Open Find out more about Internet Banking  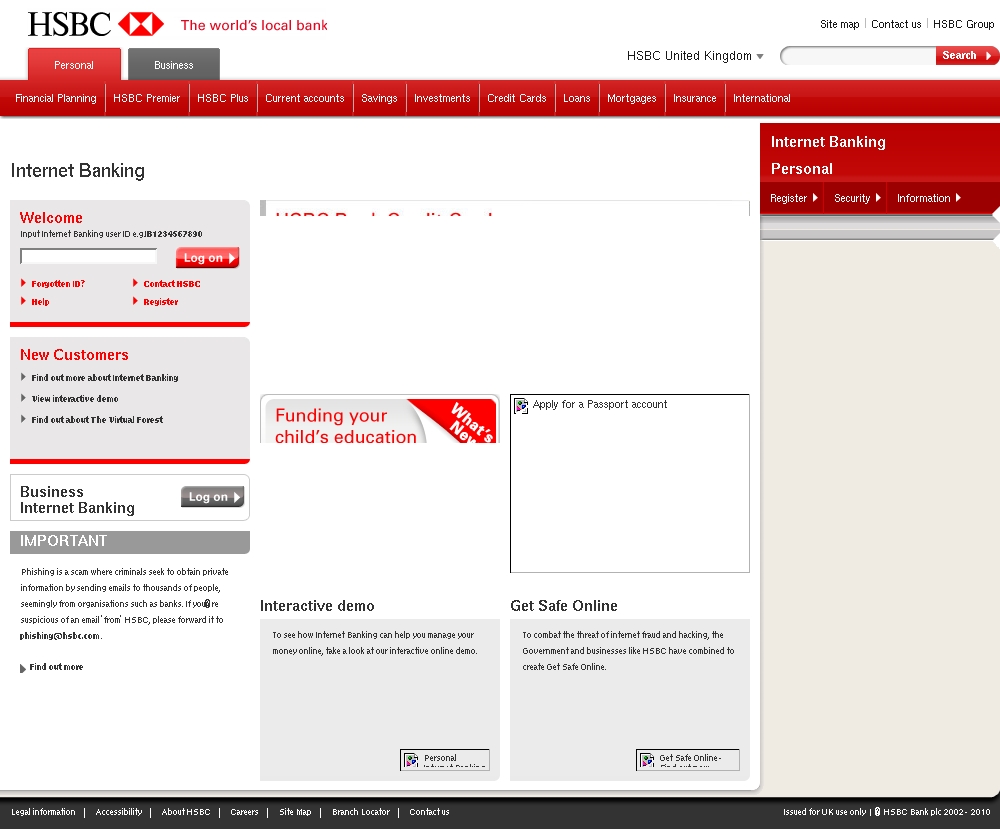(x=105, y=378)
